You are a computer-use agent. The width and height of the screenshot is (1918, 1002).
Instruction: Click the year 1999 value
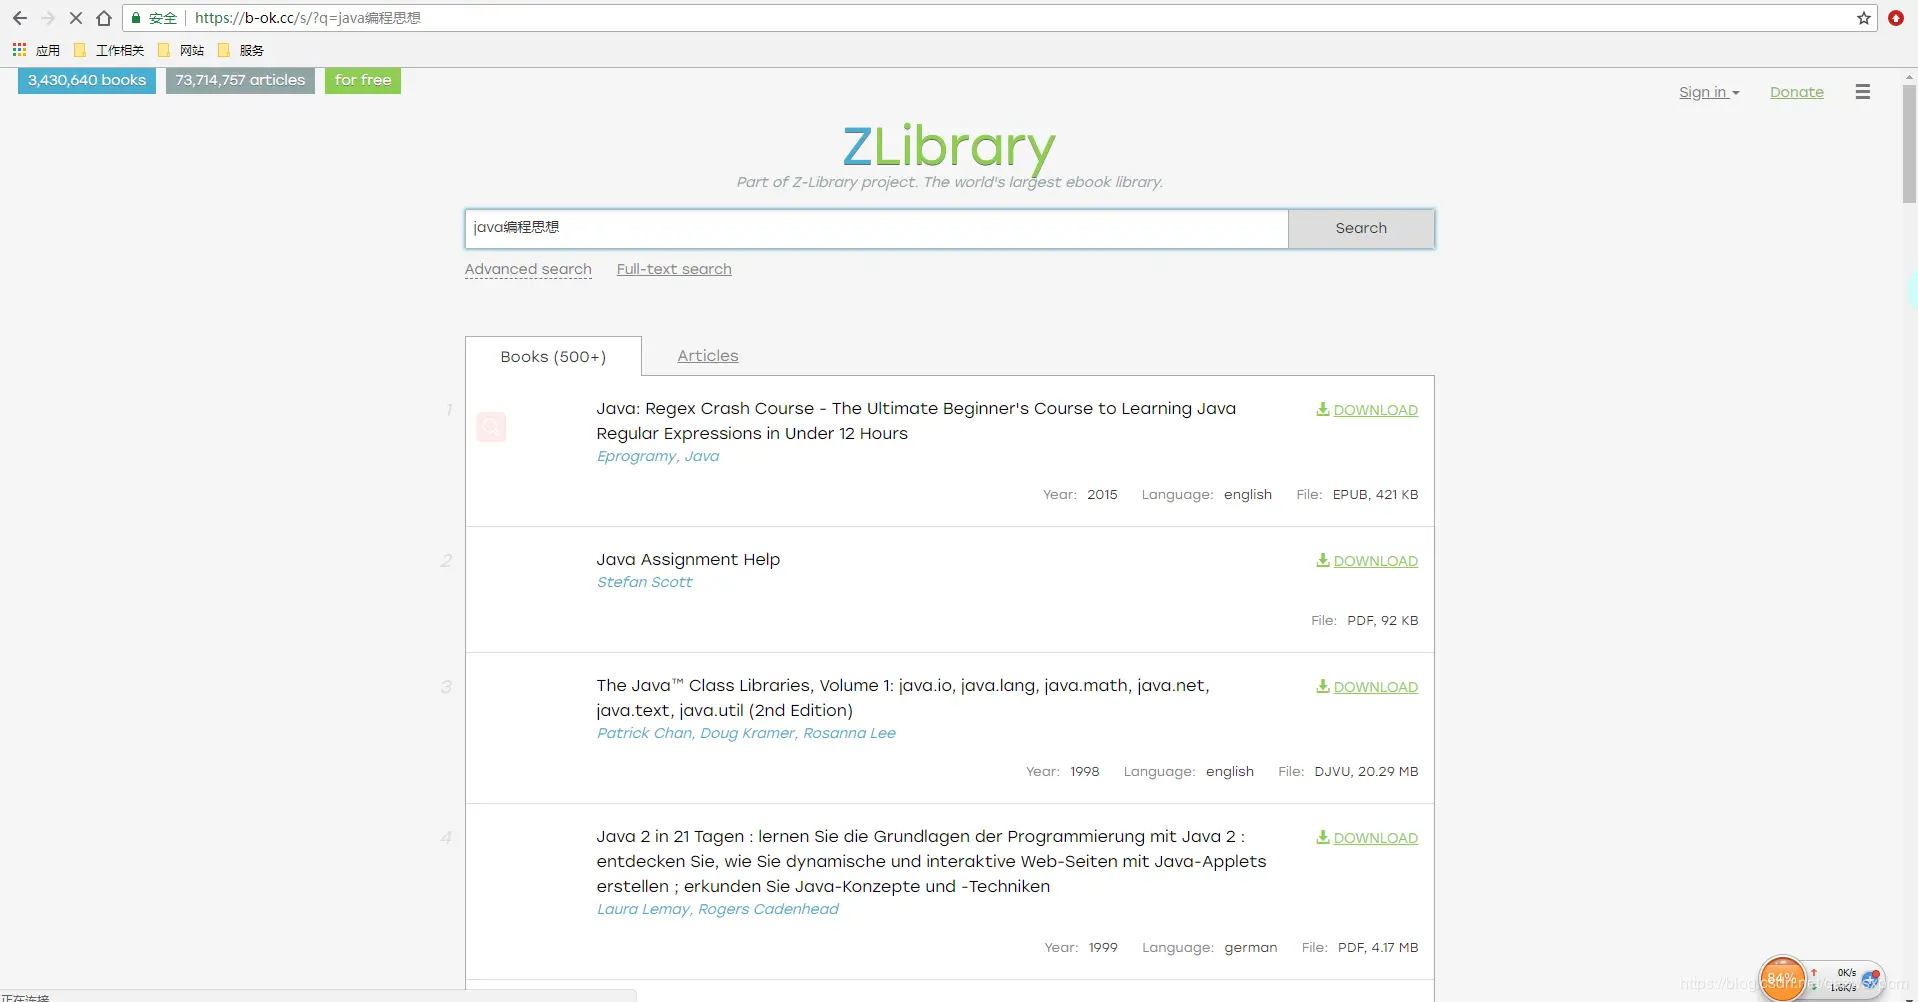tap(1103, 947)
